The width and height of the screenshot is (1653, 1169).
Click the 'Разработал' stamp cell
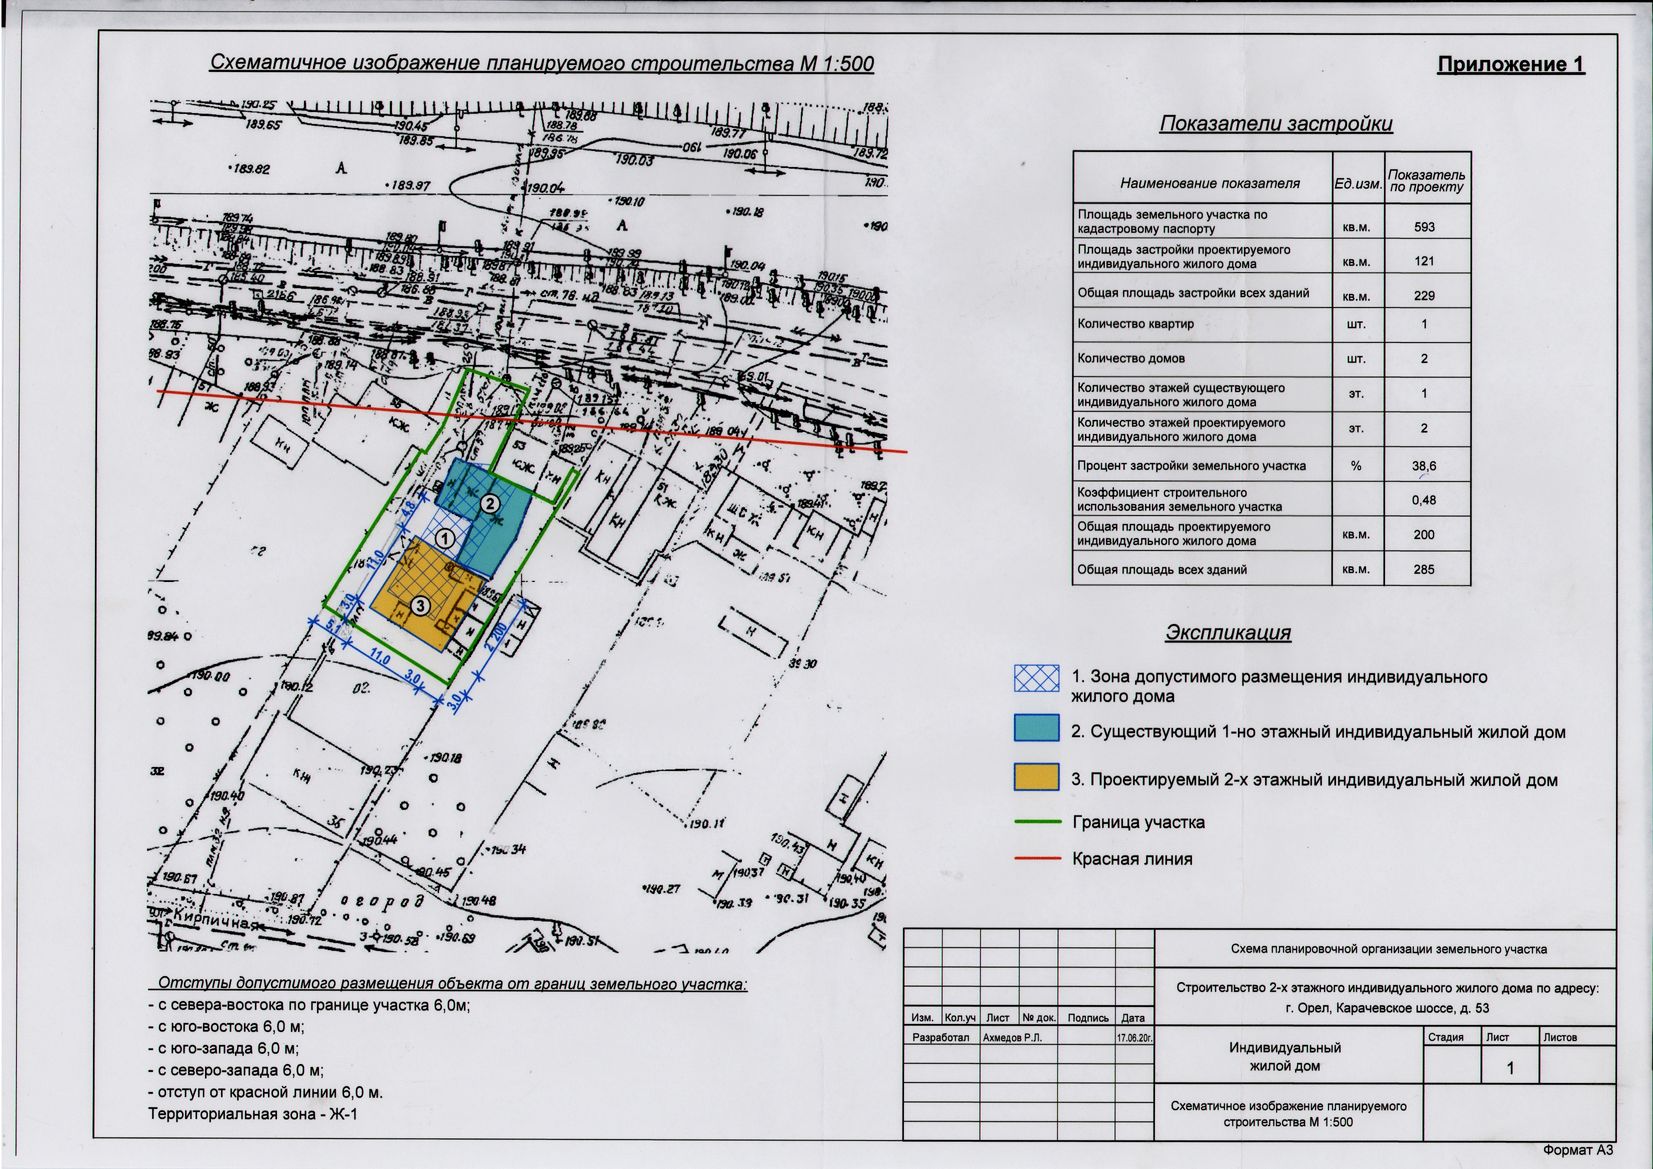point(941,1038)
